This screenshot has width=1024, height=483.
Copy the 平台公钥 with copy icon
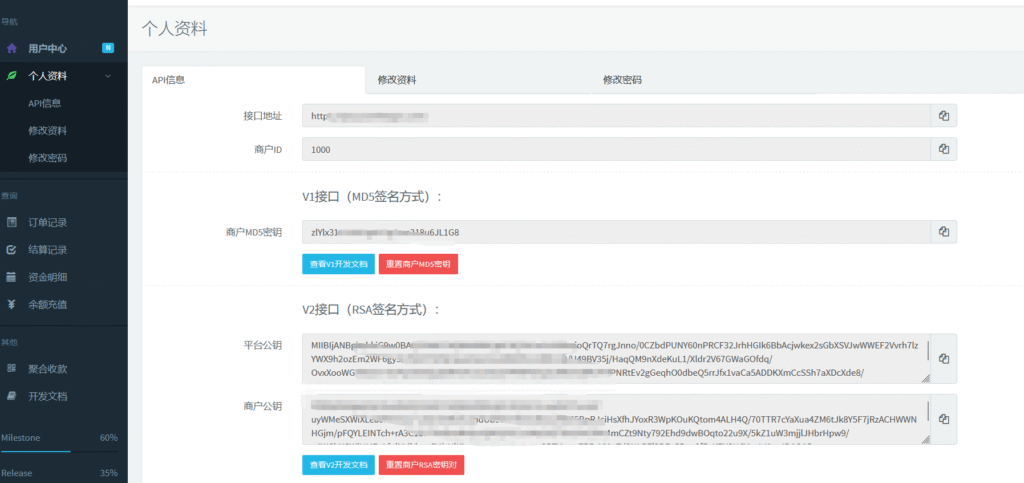pos(943,359)
